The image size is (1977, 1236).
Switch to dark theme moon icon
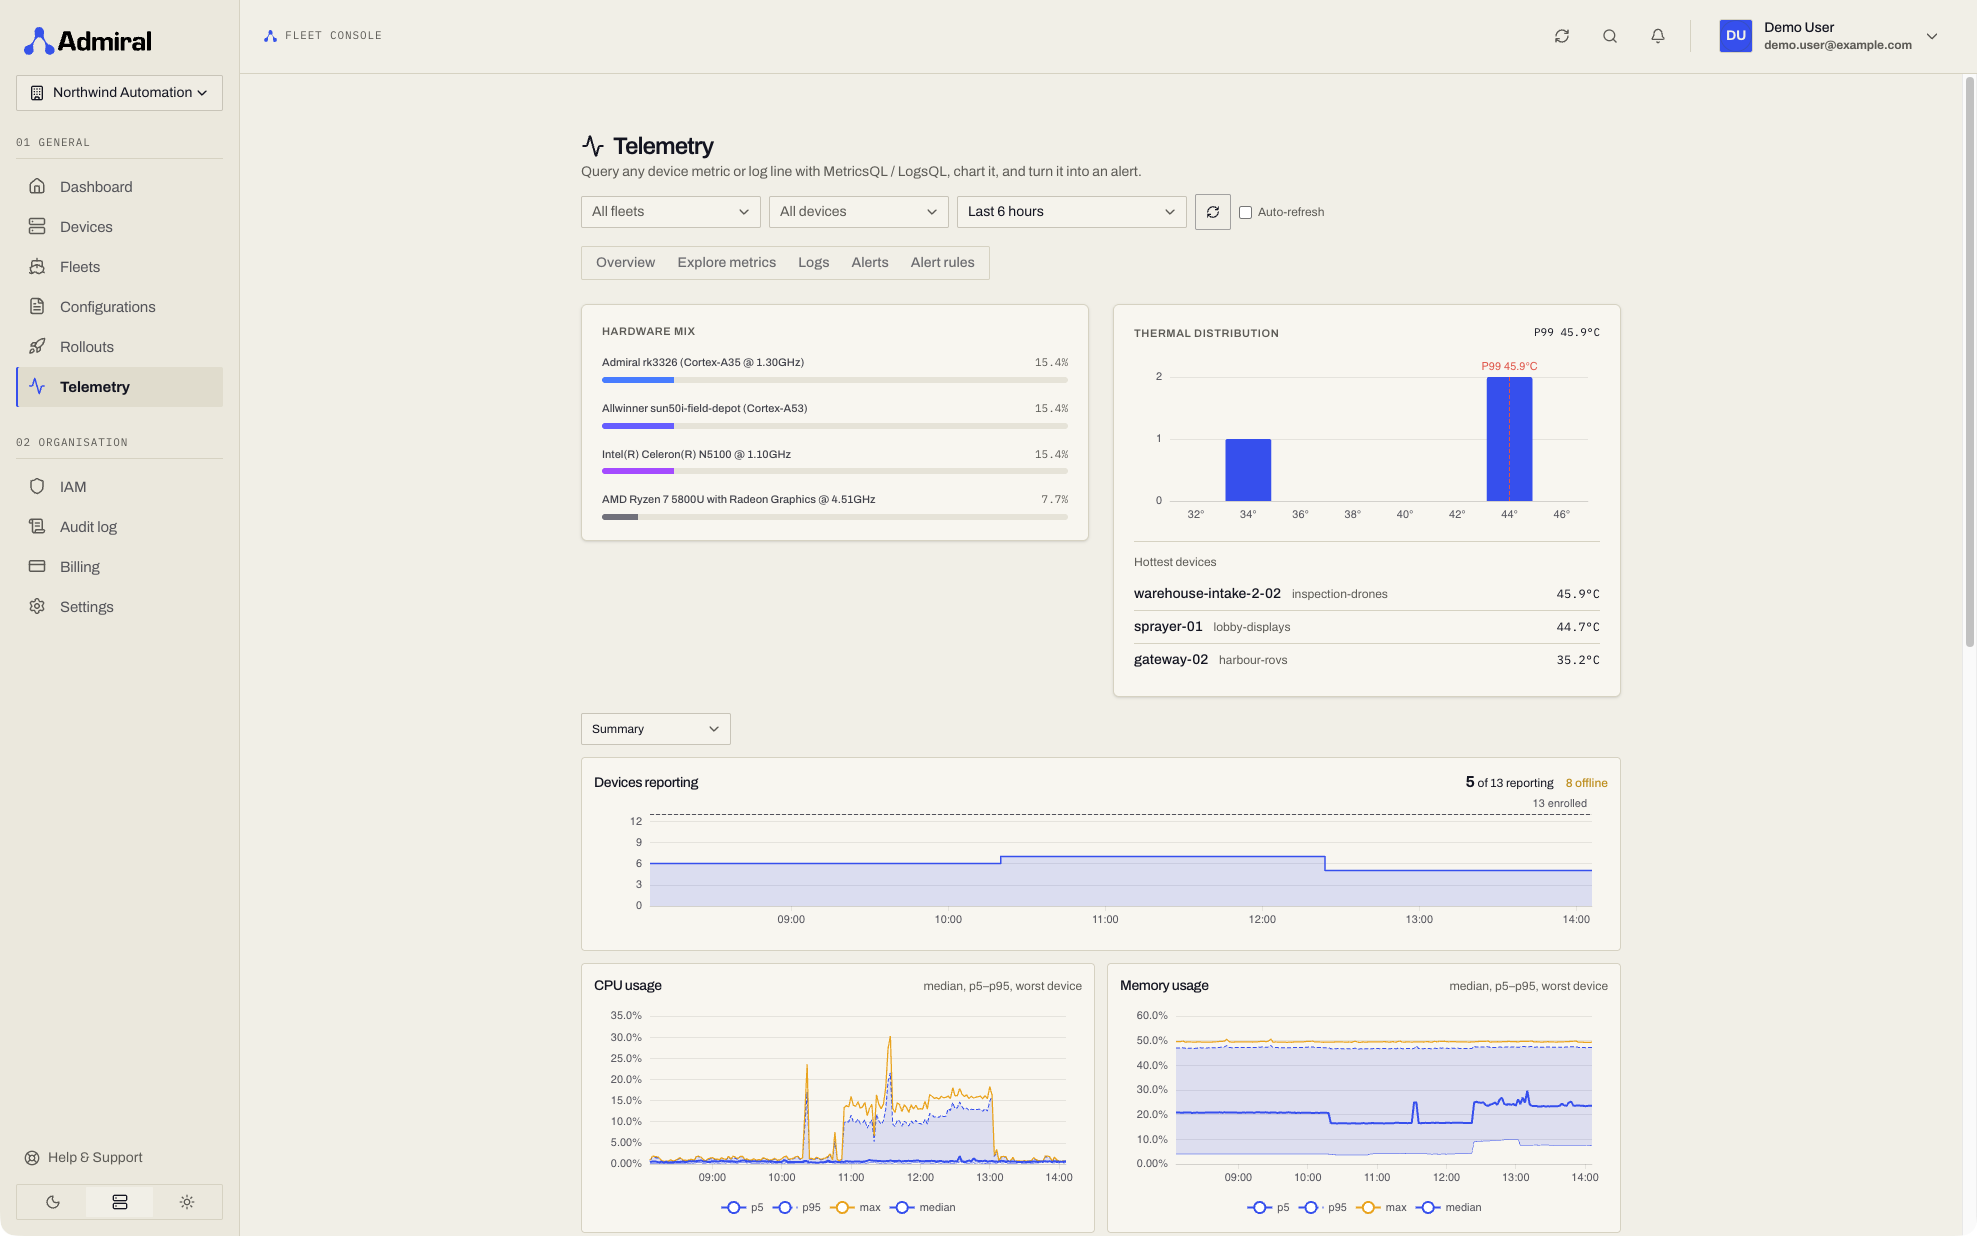click(x=53, y=1202)
